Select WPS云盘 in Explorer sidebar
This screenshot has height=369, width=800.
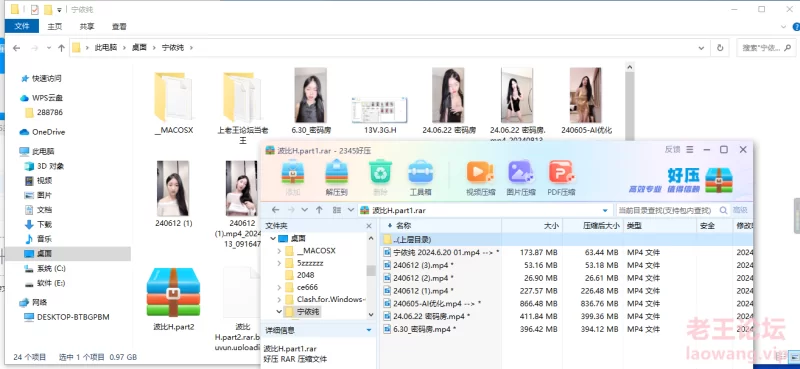(41, 97)
